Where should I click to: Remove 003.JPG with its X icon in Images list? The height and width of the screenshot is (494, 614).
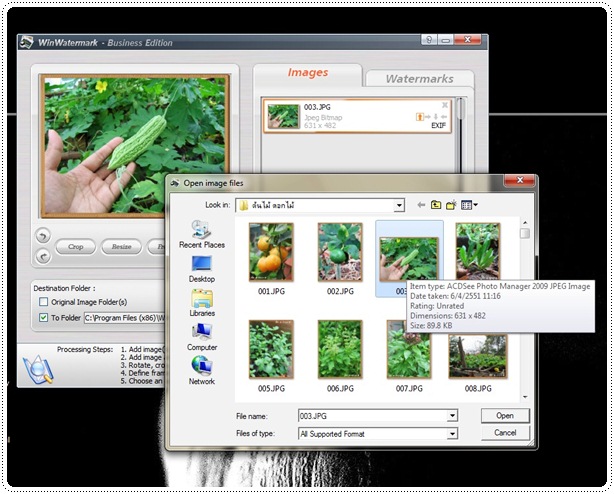tap(444, 105)
